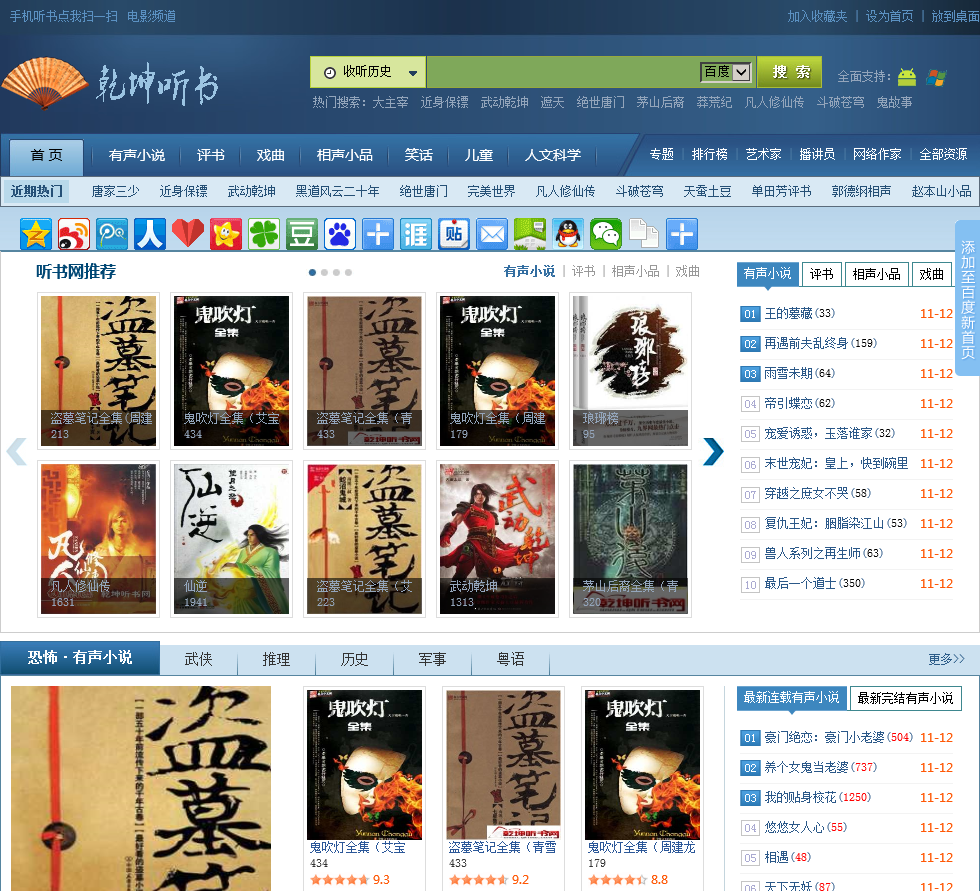Screen dimensions: 980x891
Task: Click the green four-leaf clover share icon
Action: point(264,234)
